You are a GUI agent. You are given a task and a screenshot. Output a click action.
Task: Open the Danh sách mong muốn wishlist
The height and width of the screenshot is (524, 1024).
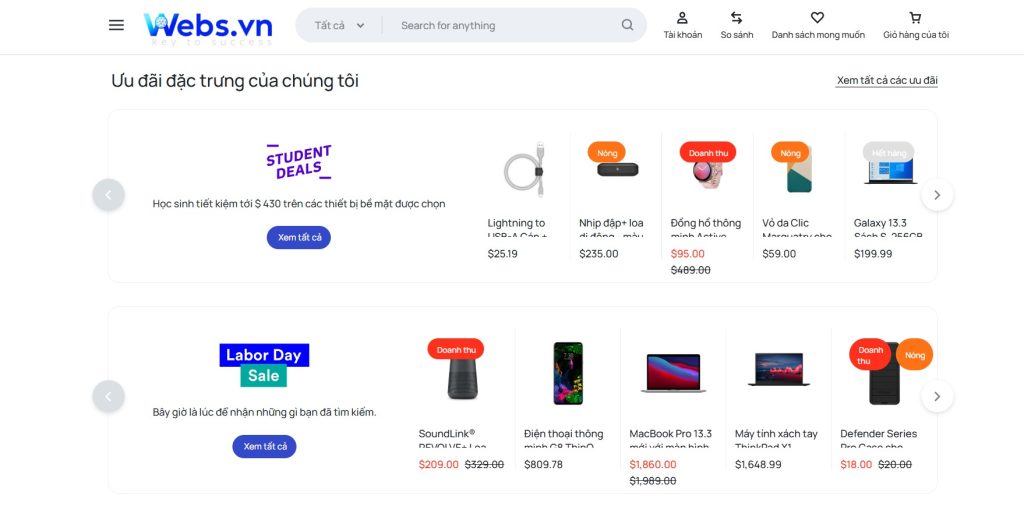tap(817, 25)
